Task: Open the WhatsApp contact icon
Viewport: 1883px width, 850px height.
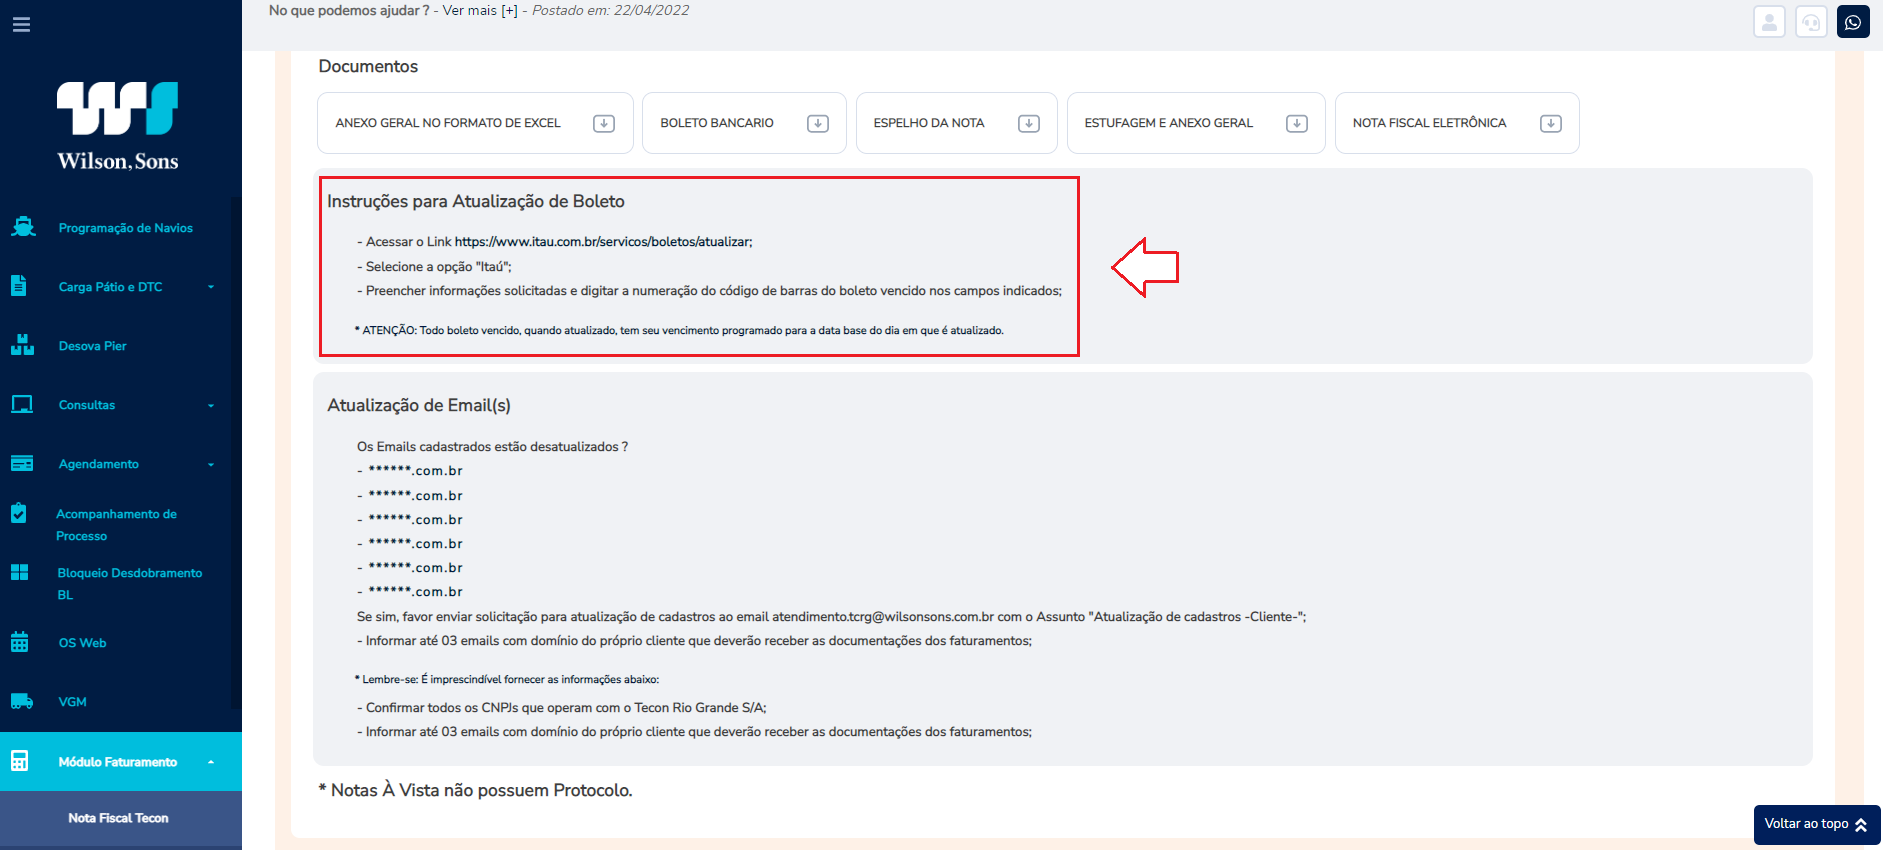Action: (x=1853, y=22)
